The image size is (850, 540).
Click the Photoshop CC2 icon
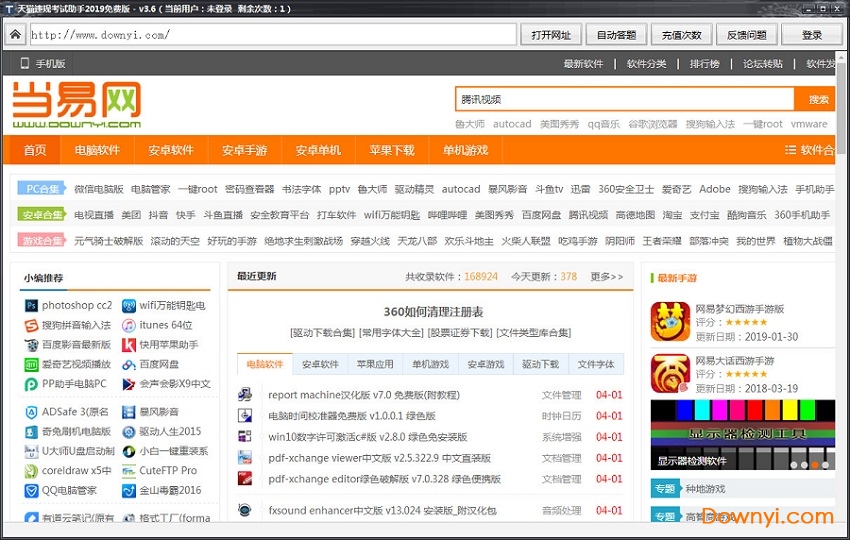pyautogui.click(x=31, y=305)
